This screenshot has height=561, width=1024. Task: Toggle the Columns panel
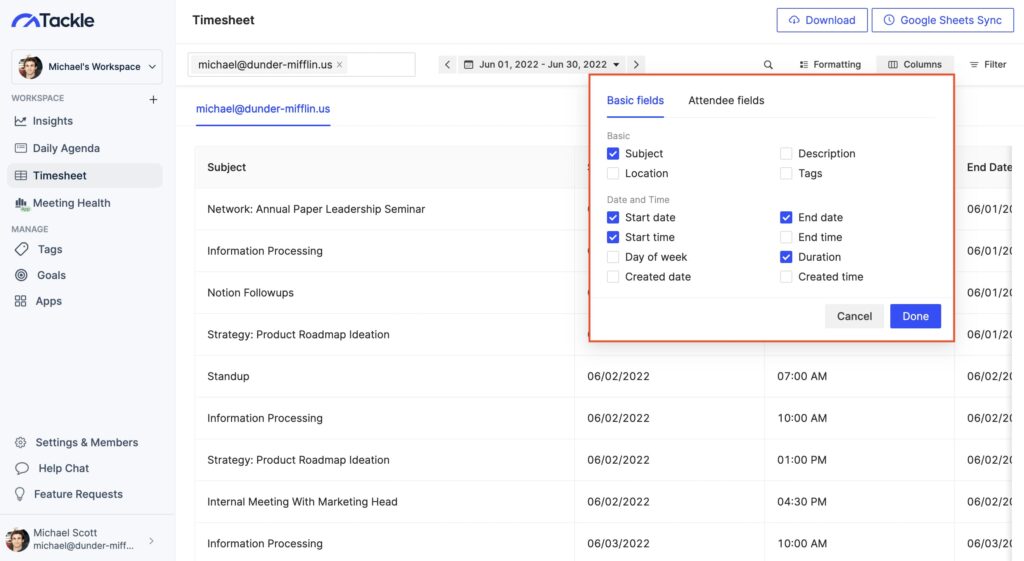[x=914, y=65]
